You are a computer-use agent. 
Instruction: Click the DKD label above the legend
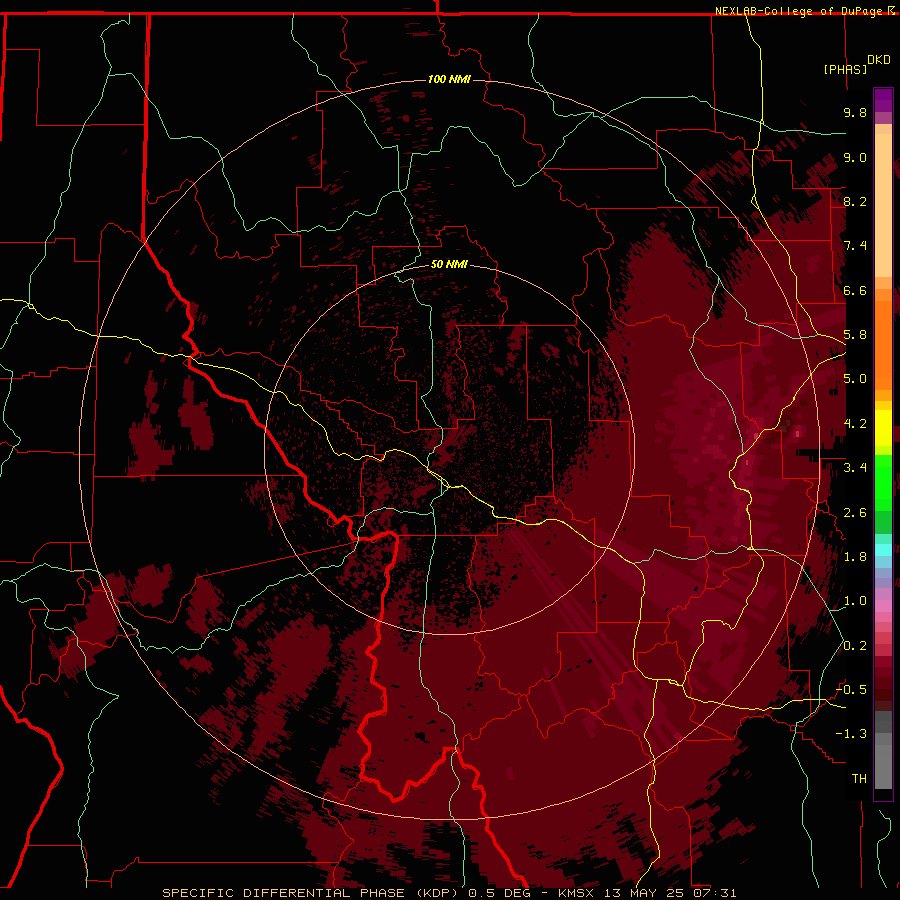tap(878, 60)
